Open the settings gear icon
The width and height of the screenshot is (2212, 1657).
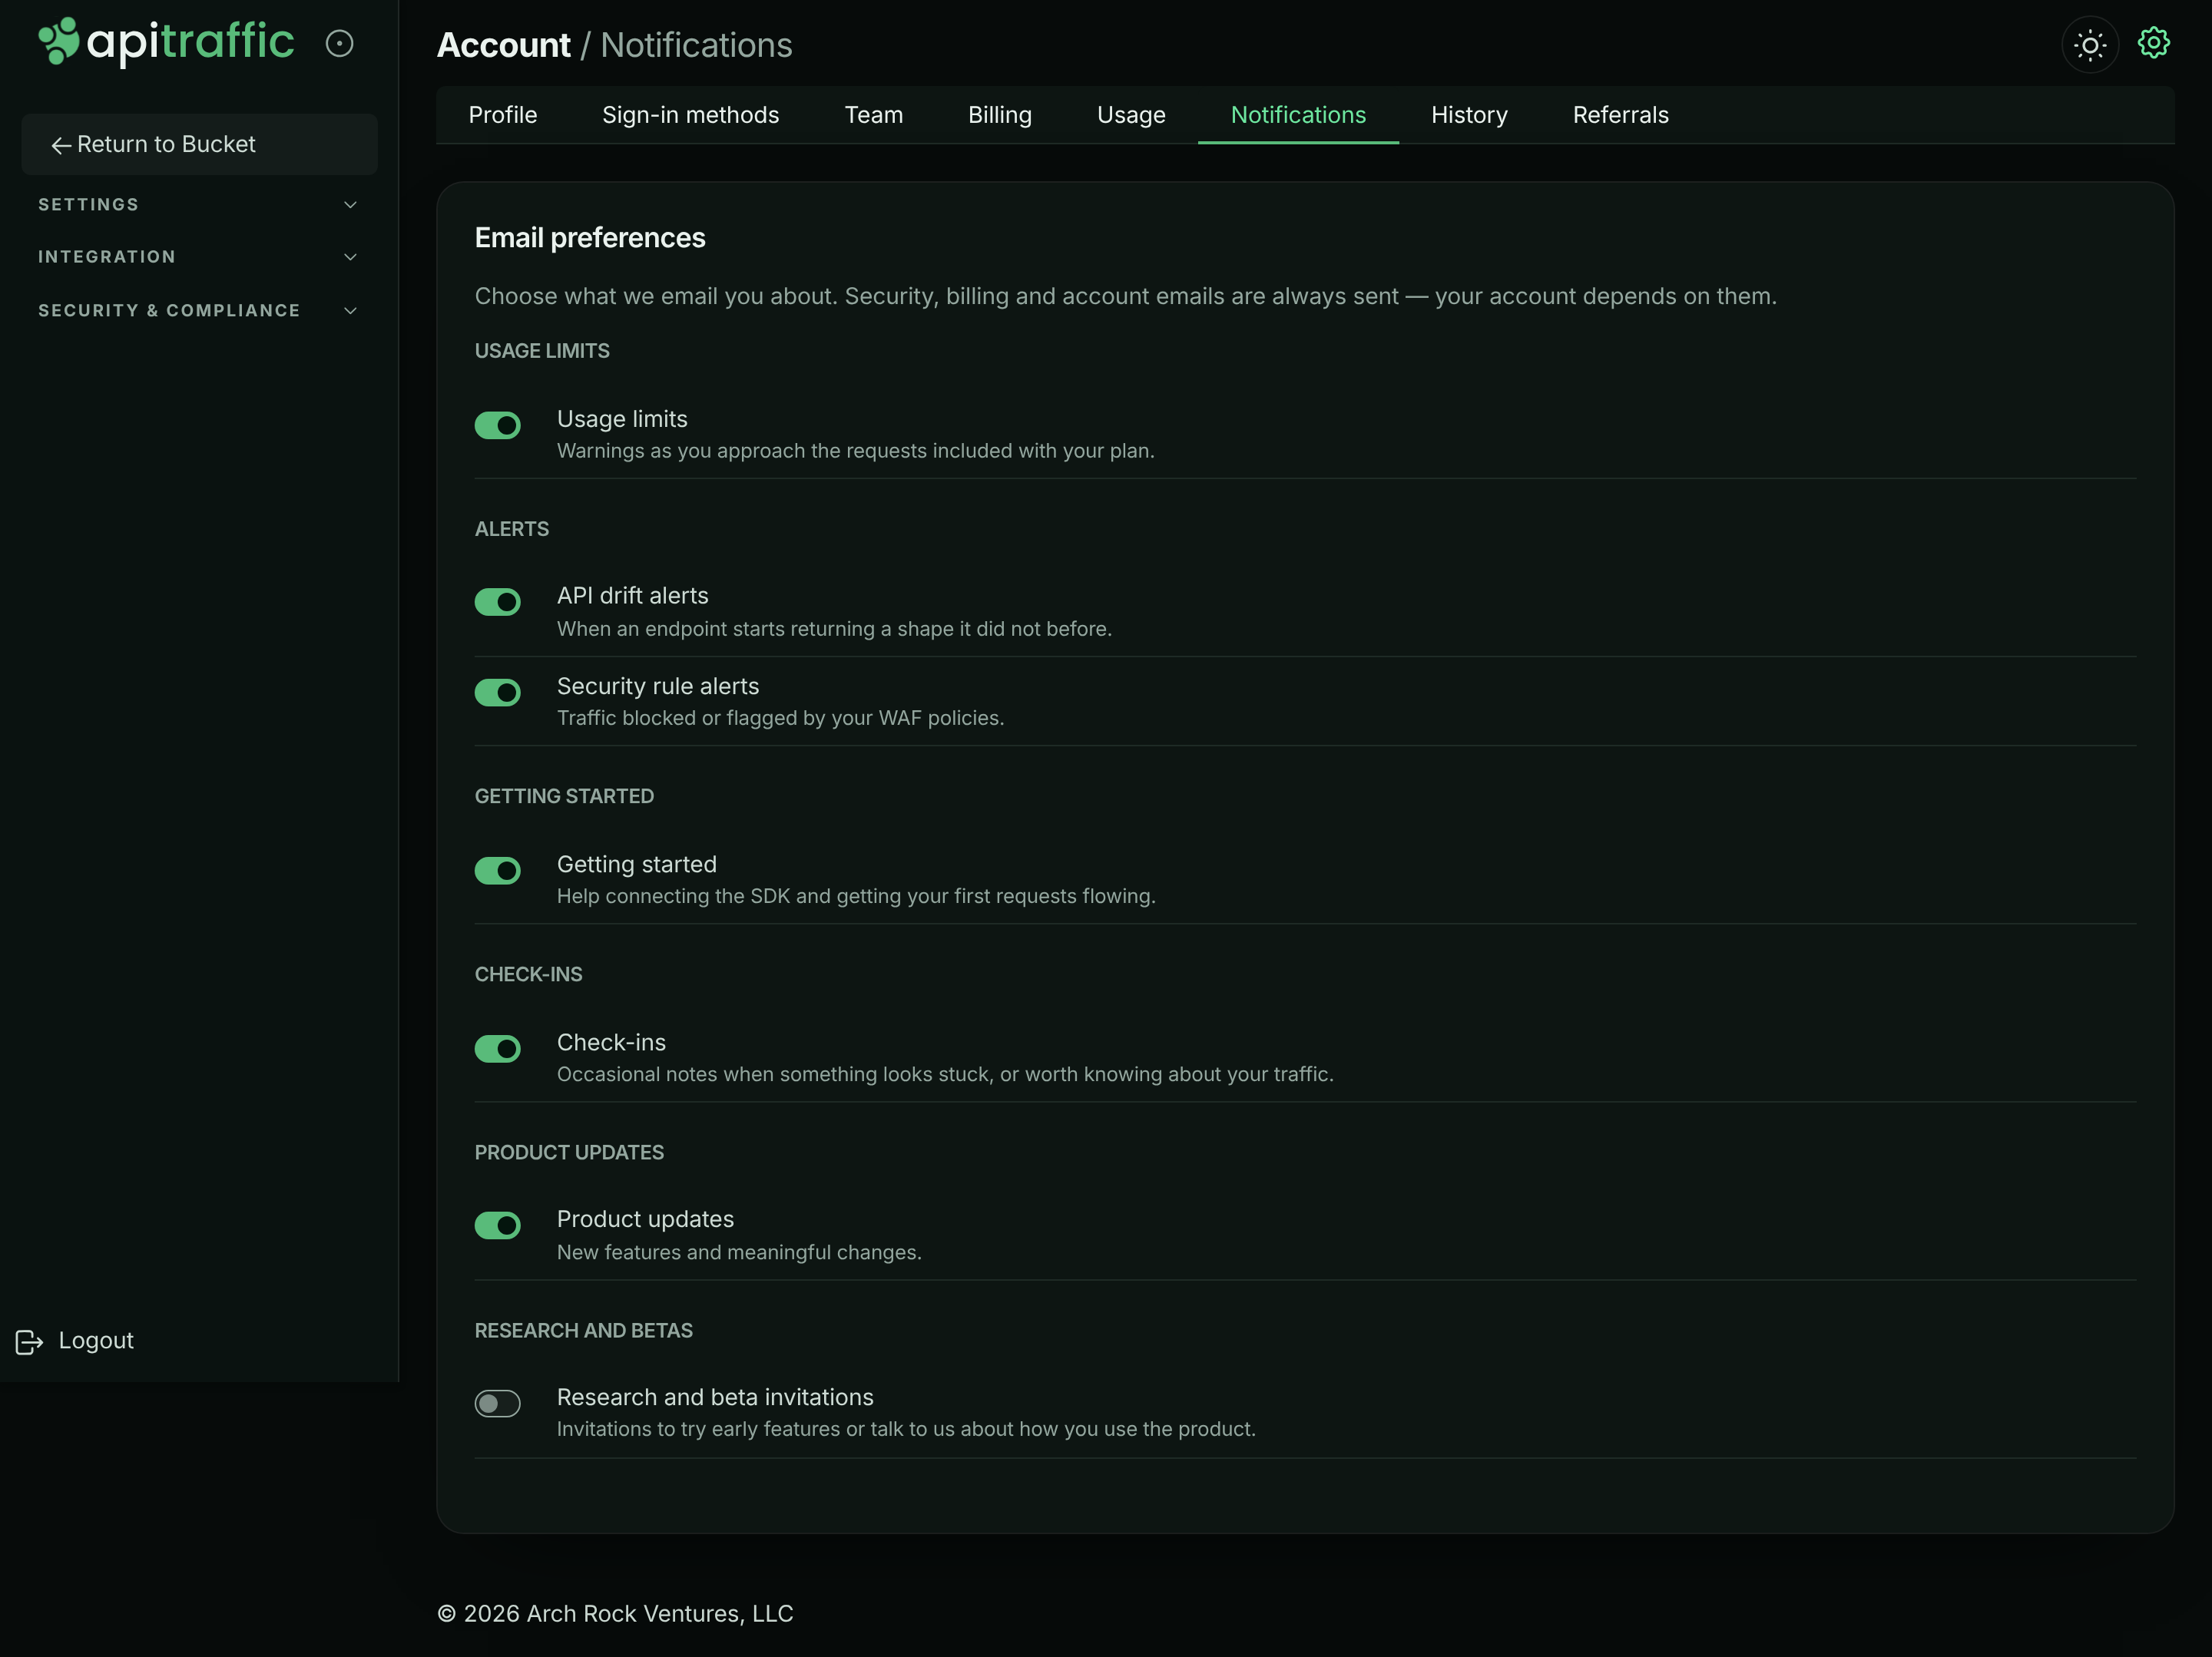(2153, 43)
